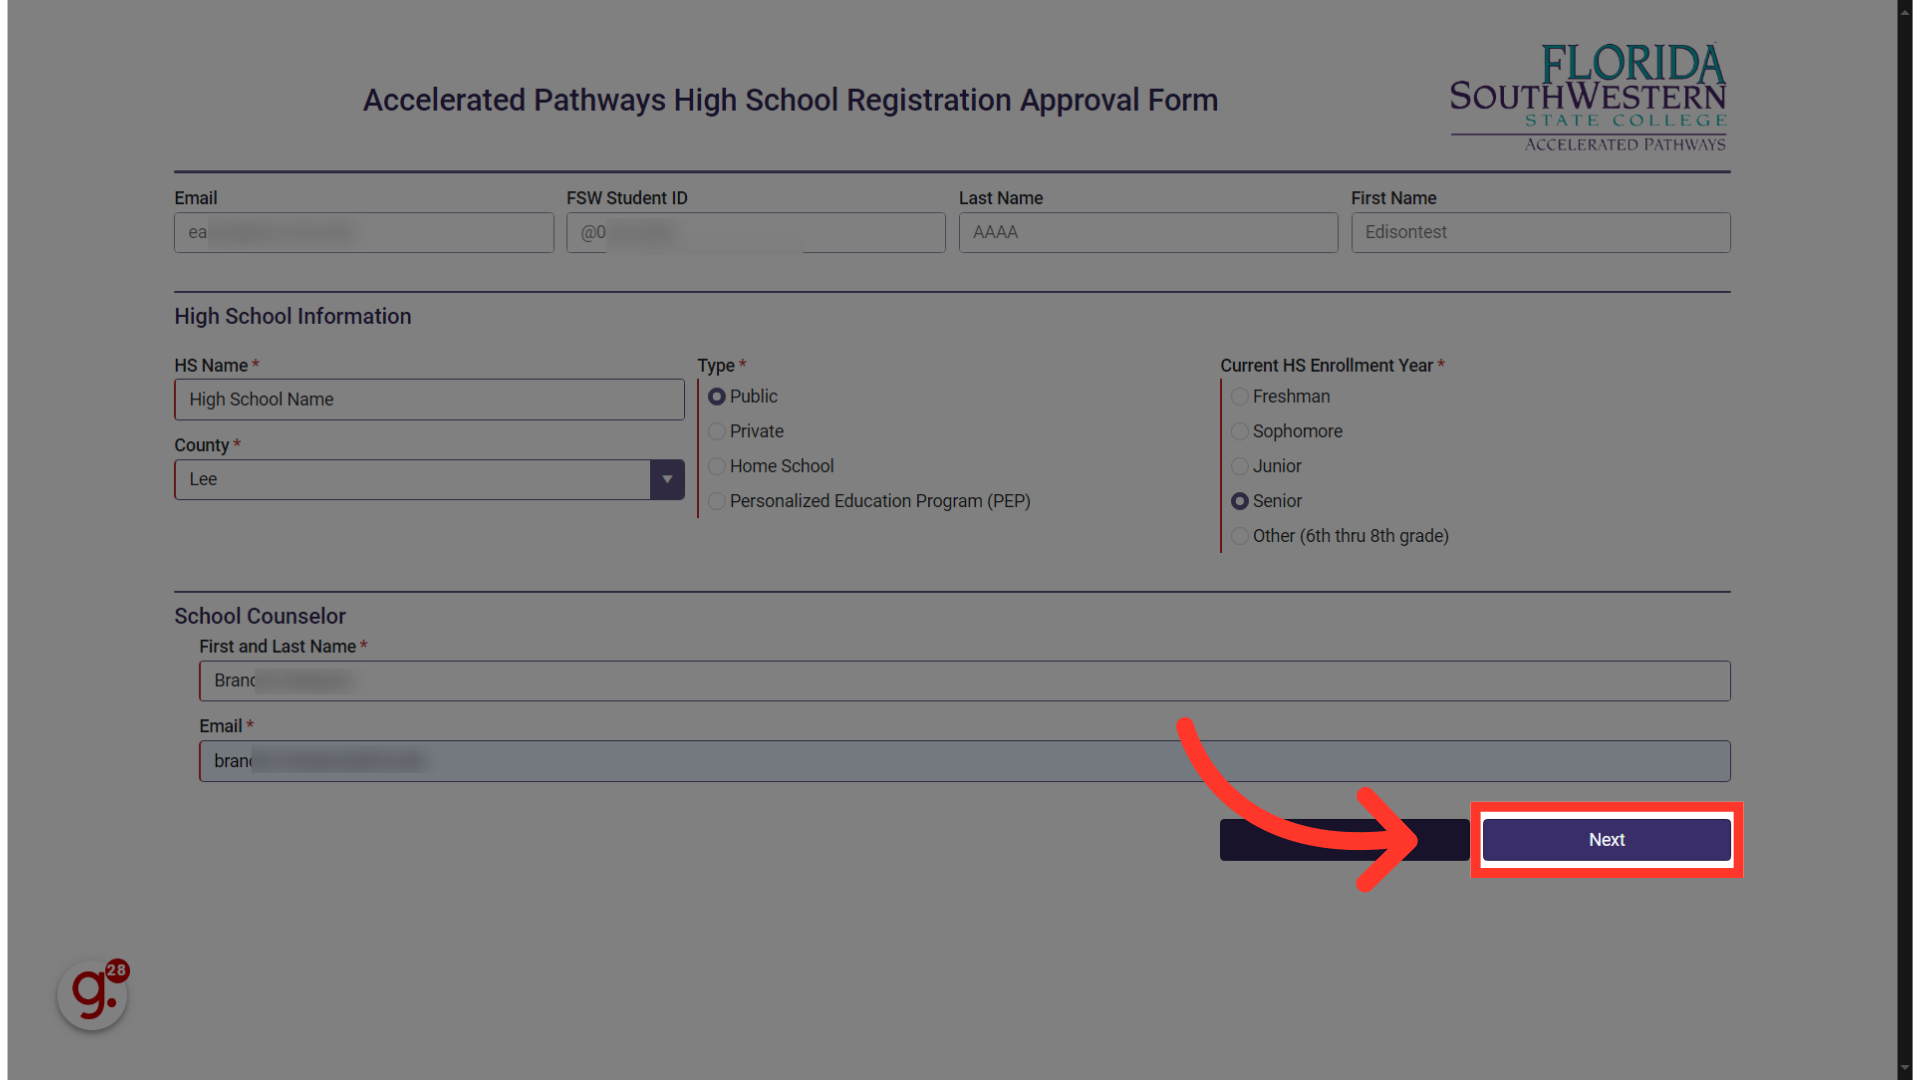Select the Senior enrollment year

1240,501
